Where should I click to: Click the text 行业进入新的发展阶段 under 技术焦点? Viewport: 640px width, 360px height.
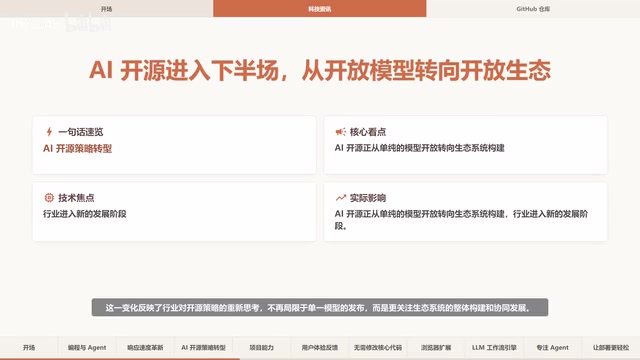(84, 213)
